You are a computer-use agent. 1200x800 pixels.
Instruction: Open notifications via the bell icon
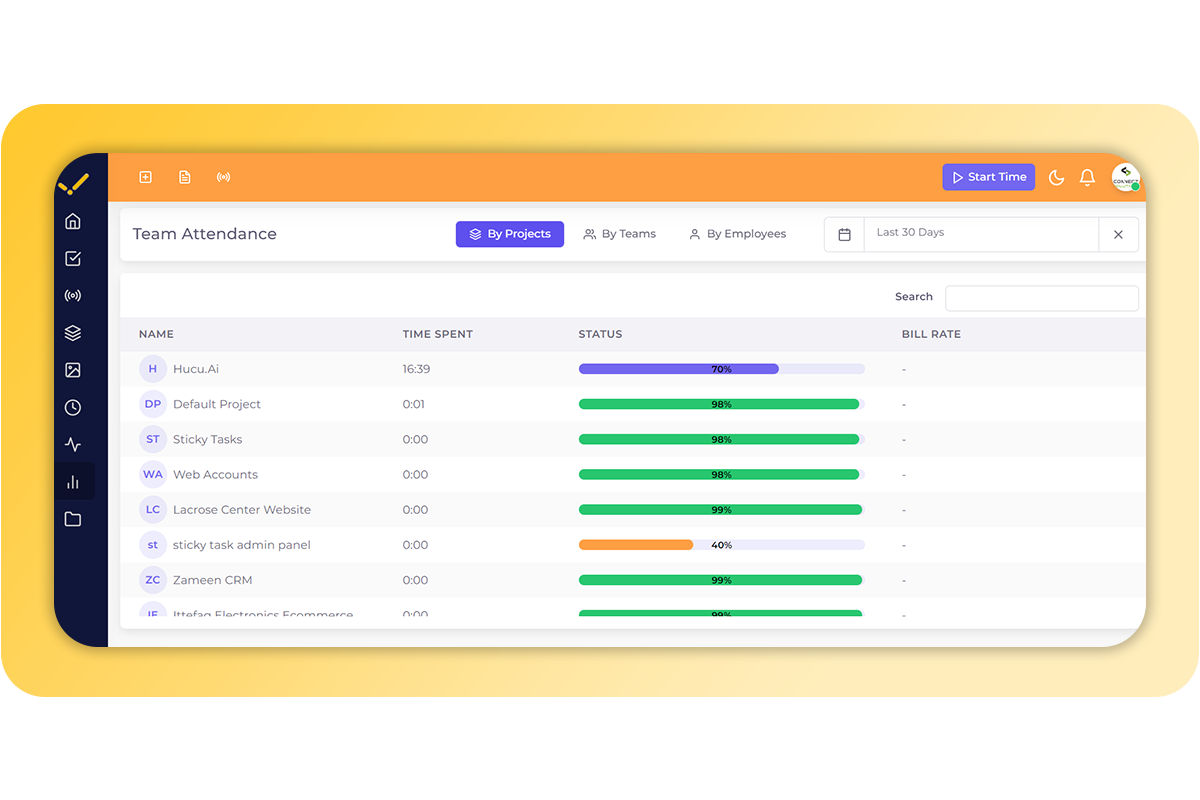pos(1087,176)
